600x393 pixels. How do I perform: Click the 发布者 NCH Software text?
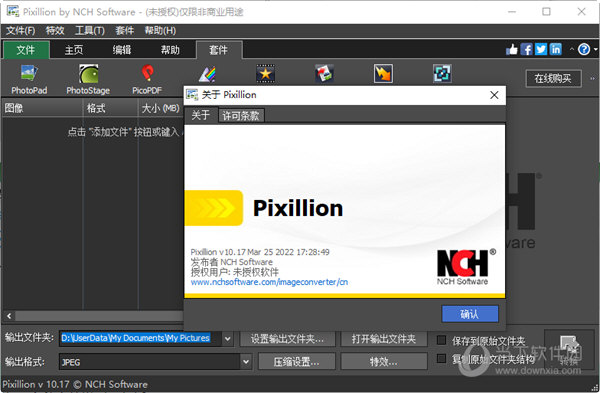(232, 262)
